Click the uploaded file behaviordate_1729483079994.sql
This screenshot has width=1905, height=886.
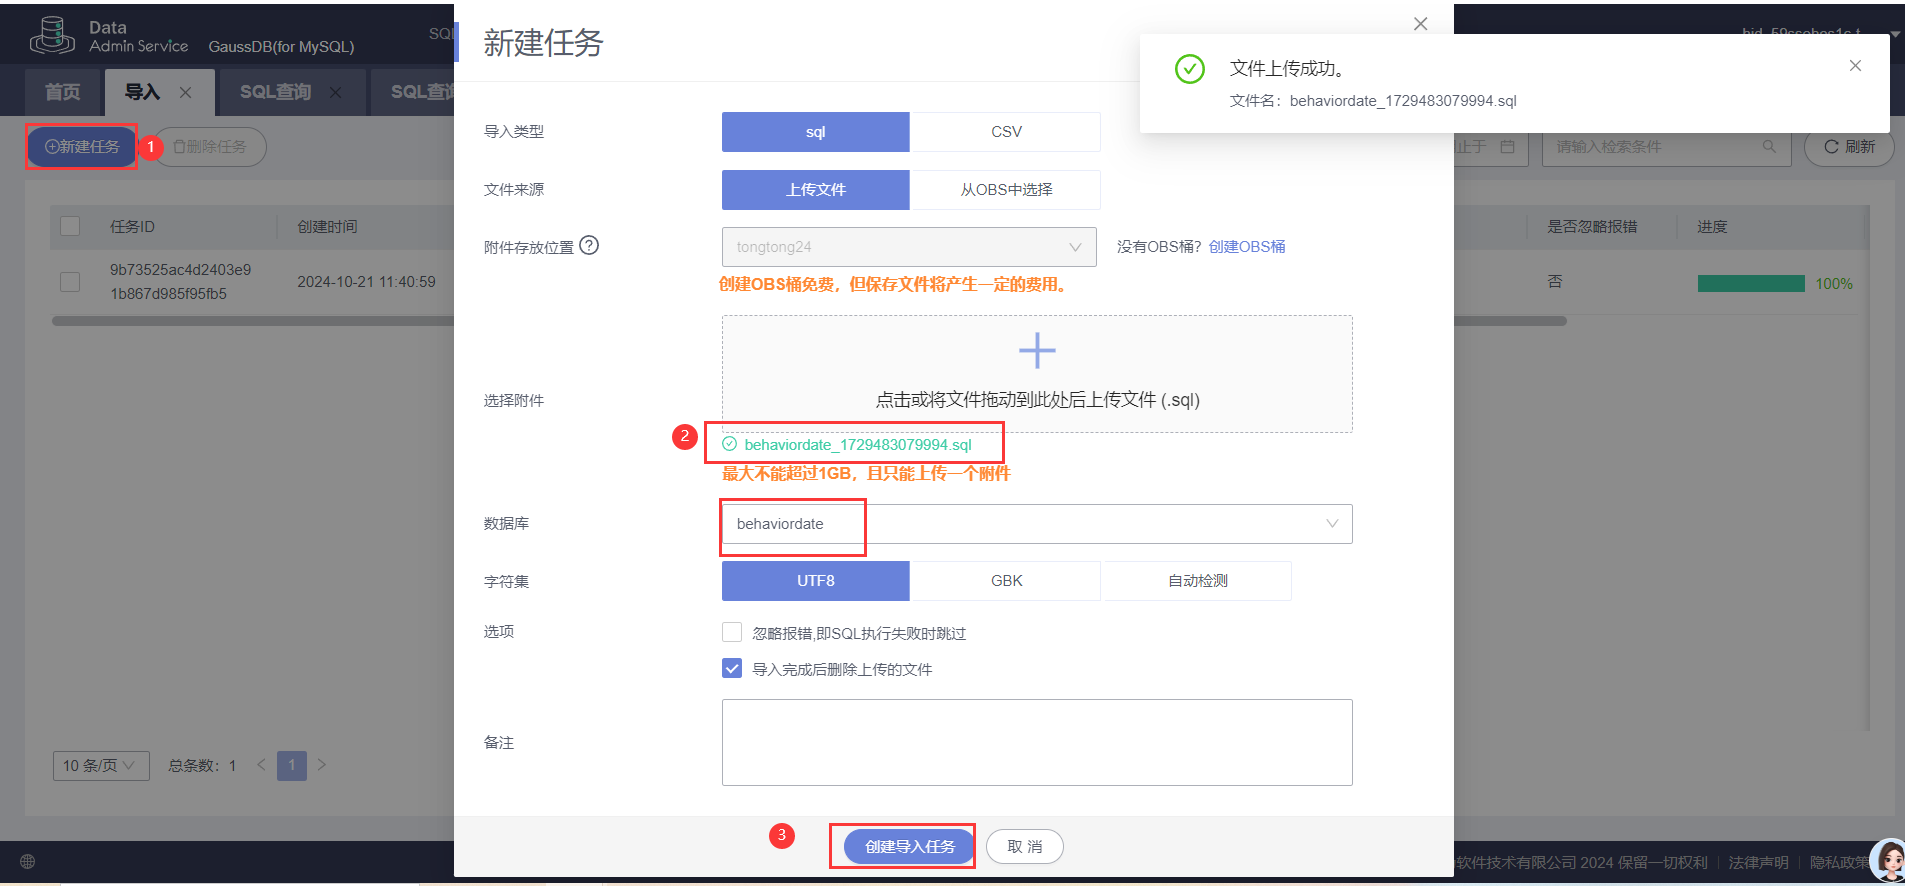[x=858, y=444]
